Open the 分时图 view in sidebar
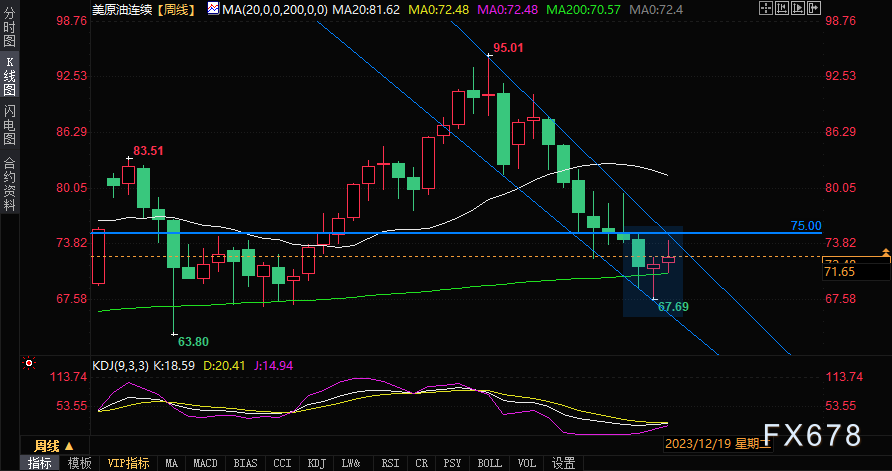The width and height of the screenshot is (892, 471). [x=10, y=26]
